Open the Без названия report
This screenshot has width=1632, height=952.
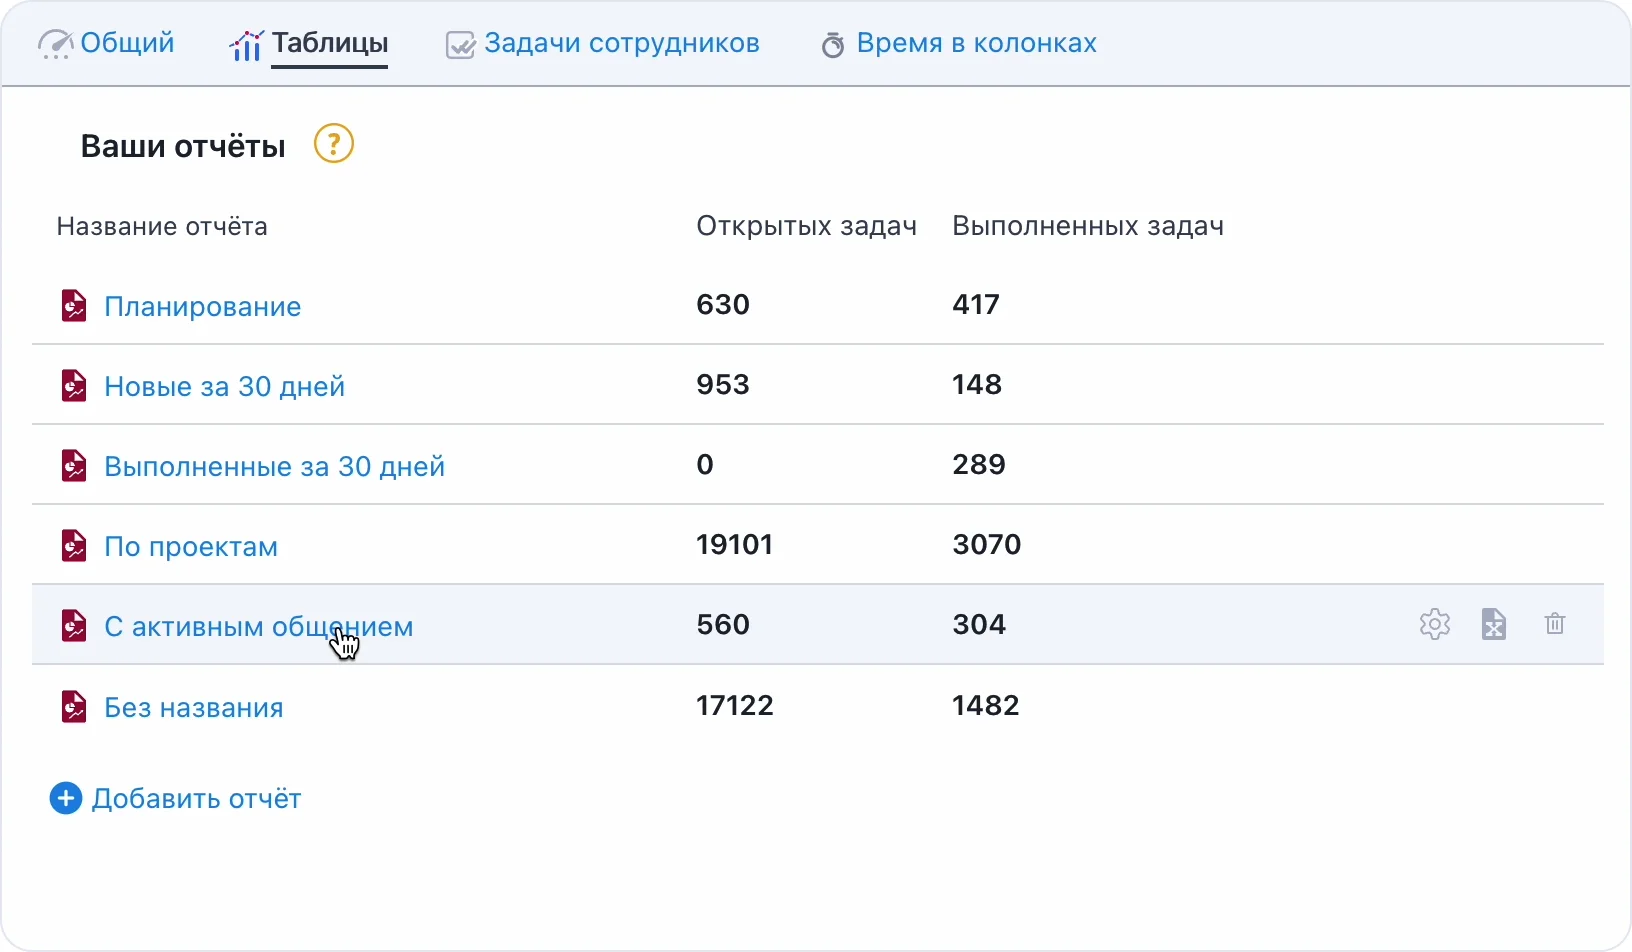tap(194, 707)
